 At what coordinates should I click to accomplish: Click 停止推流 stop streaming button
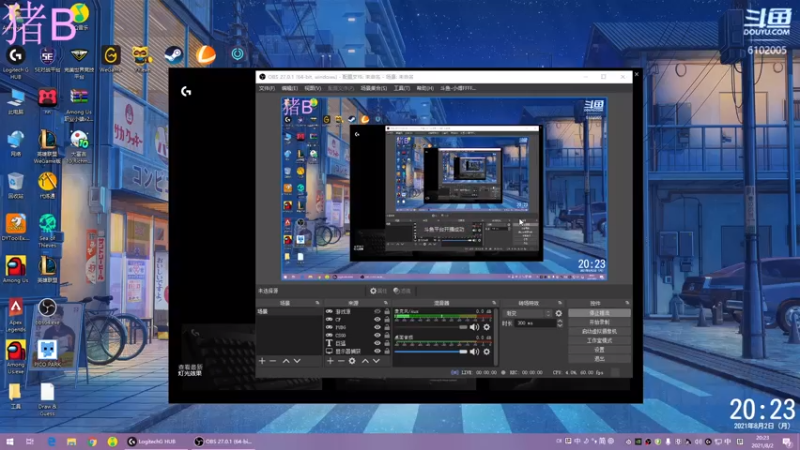click(599, 313)
